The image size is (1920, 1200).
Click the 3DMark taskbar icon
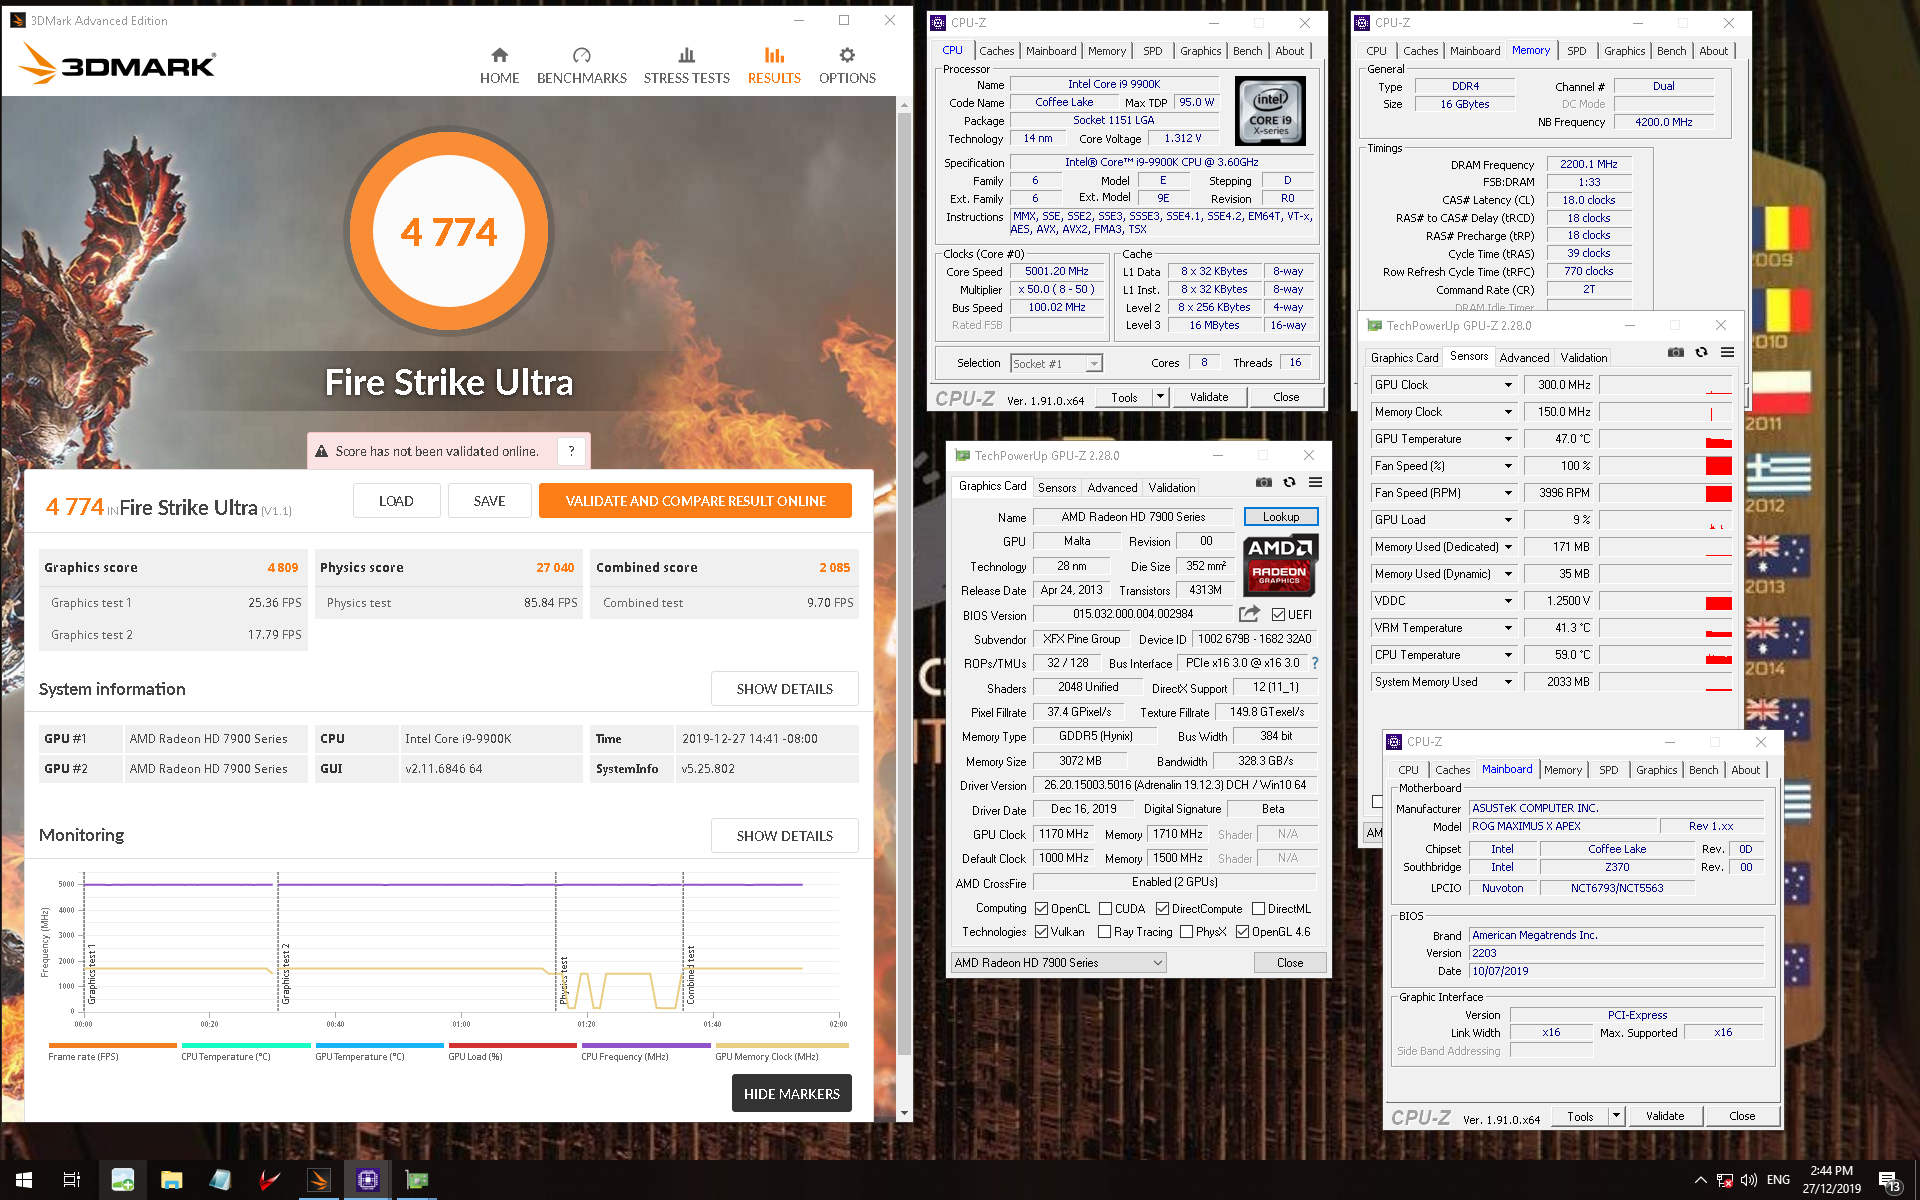pos(319,1180)
